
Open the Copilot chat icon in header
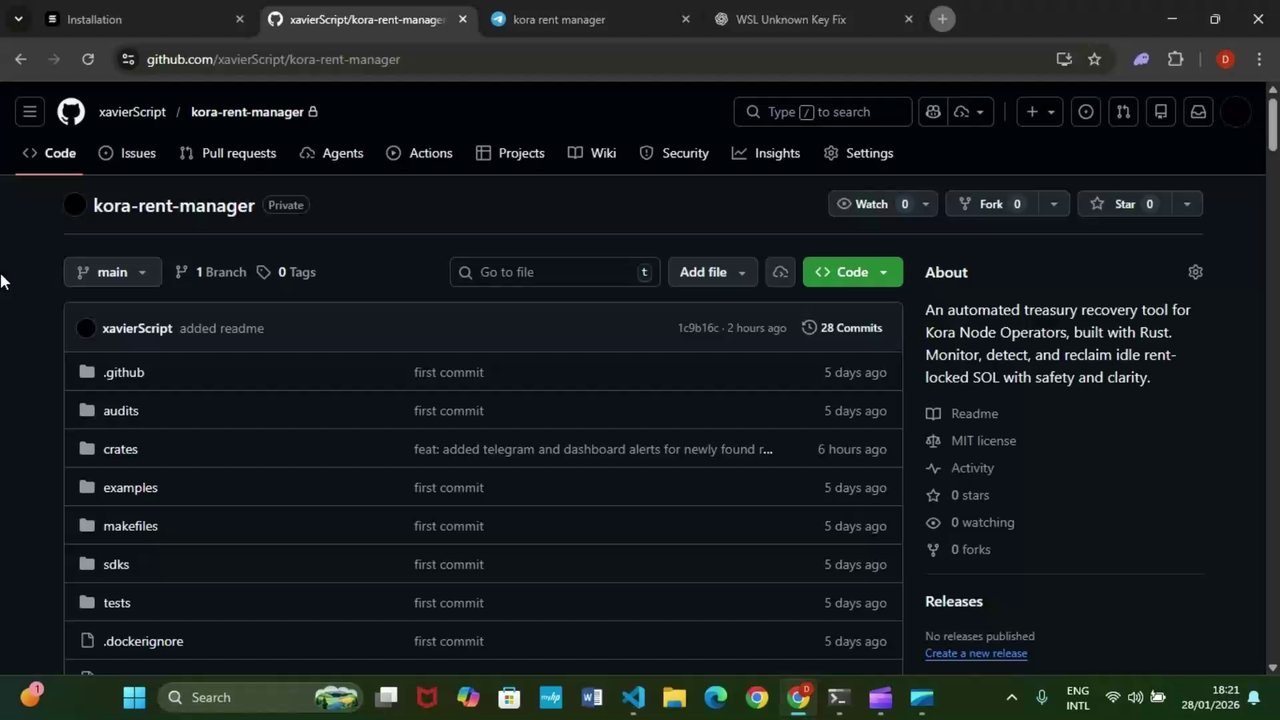933,112
